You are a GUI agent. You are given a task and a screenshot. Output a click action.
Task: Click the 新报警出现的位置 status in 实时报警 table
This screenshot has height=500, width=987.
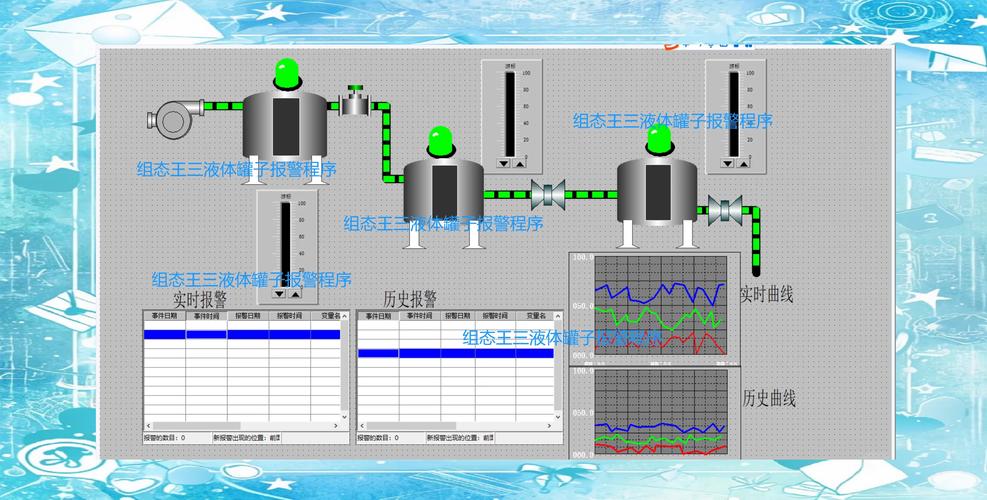coord(247,437)
